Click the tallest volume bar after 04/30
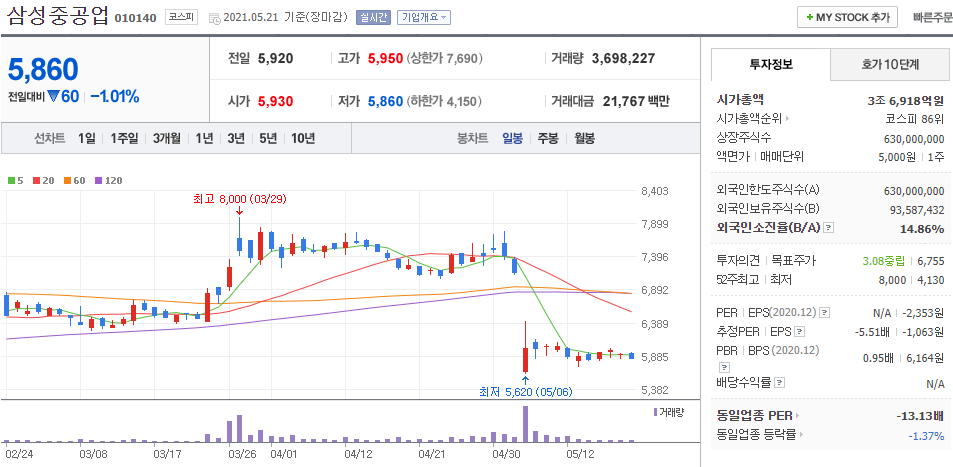 (525, 424)
